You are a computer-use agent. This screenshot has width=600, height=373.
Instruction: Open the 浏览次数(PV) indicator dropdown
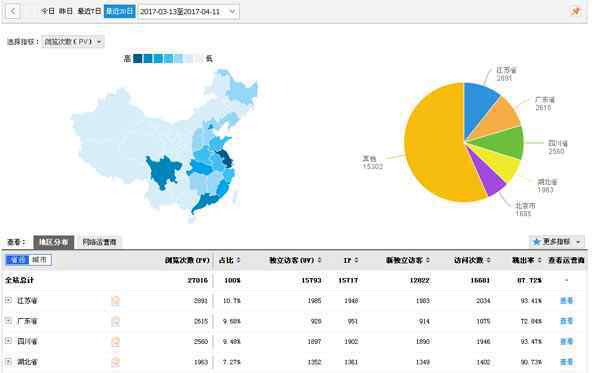tap(73, 42)
